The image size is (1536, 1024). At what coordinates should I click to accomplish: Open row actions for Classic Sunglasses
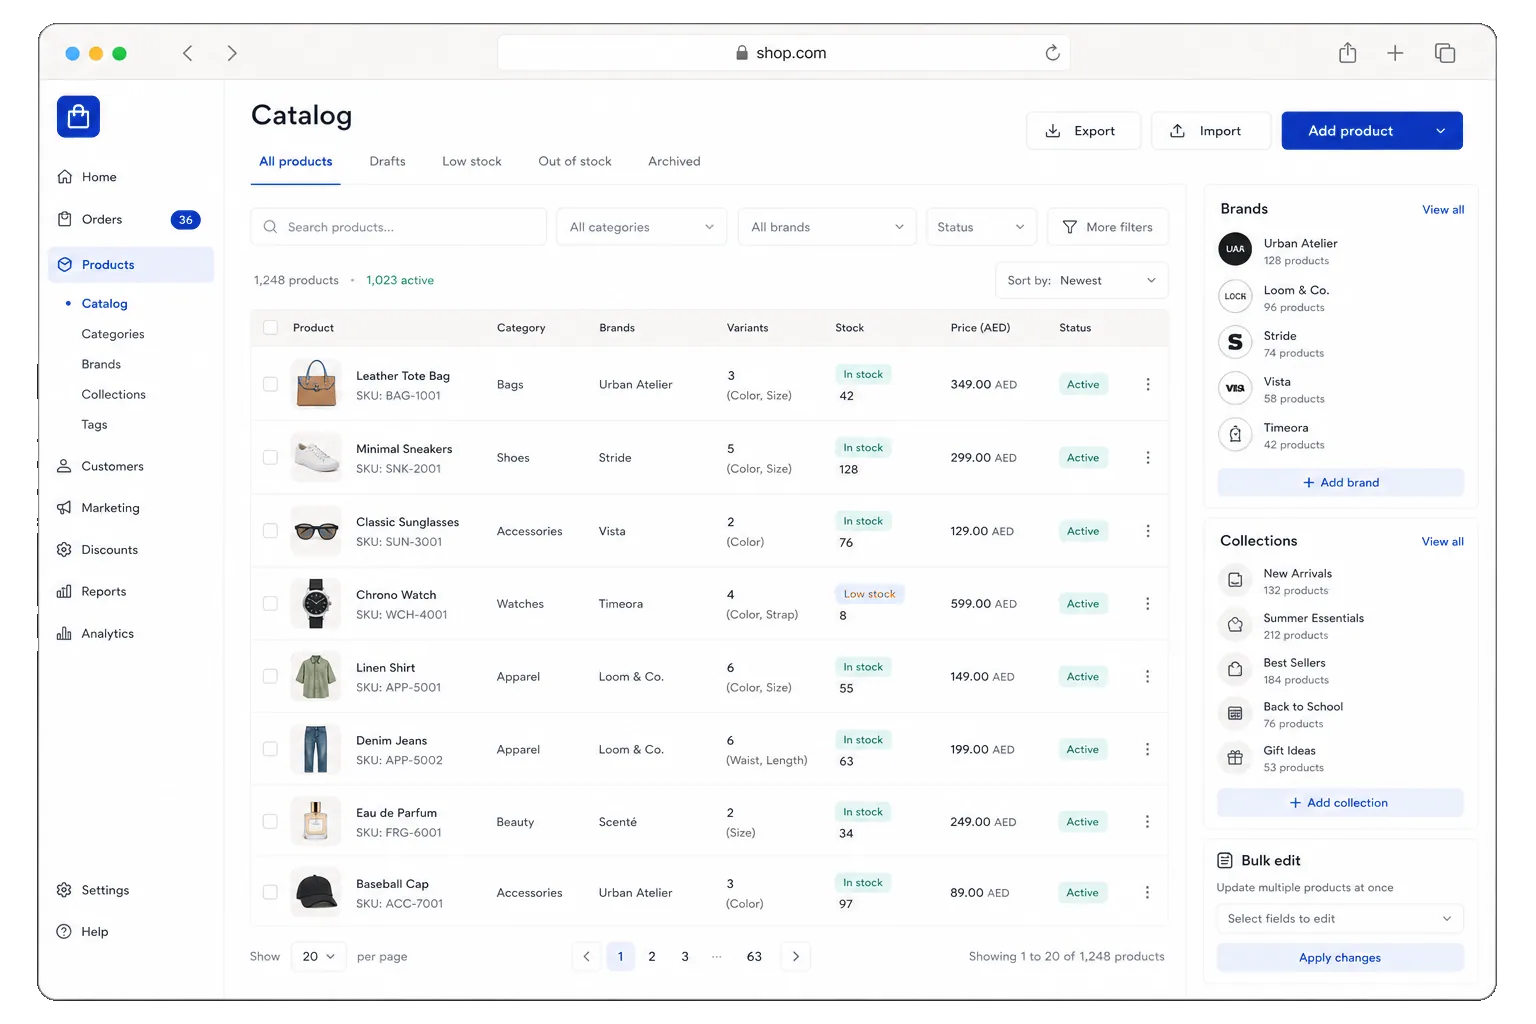point(1148,531)
